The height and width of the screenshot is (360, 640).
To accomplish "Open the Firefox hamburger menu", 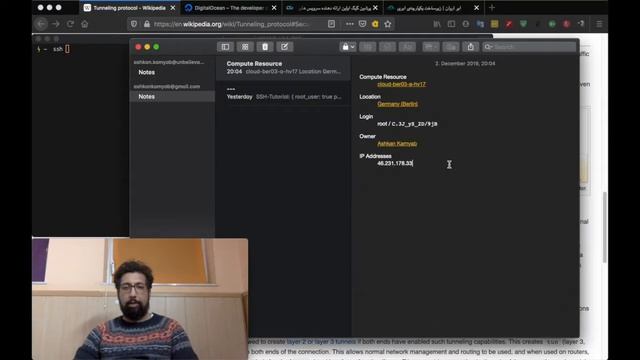I will 599,24.
